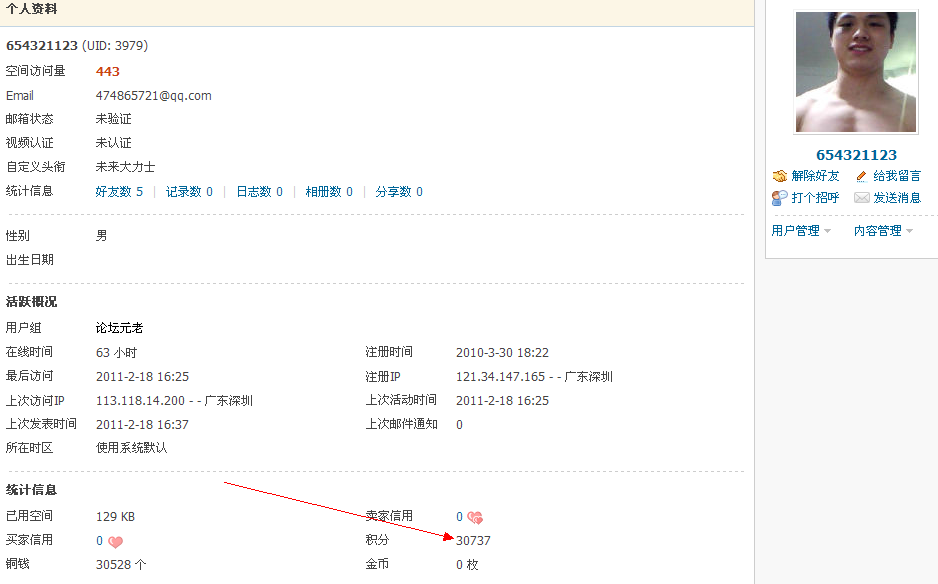Click the 在线时间 value 63 小时
The image size is (938, 584).
116,352
